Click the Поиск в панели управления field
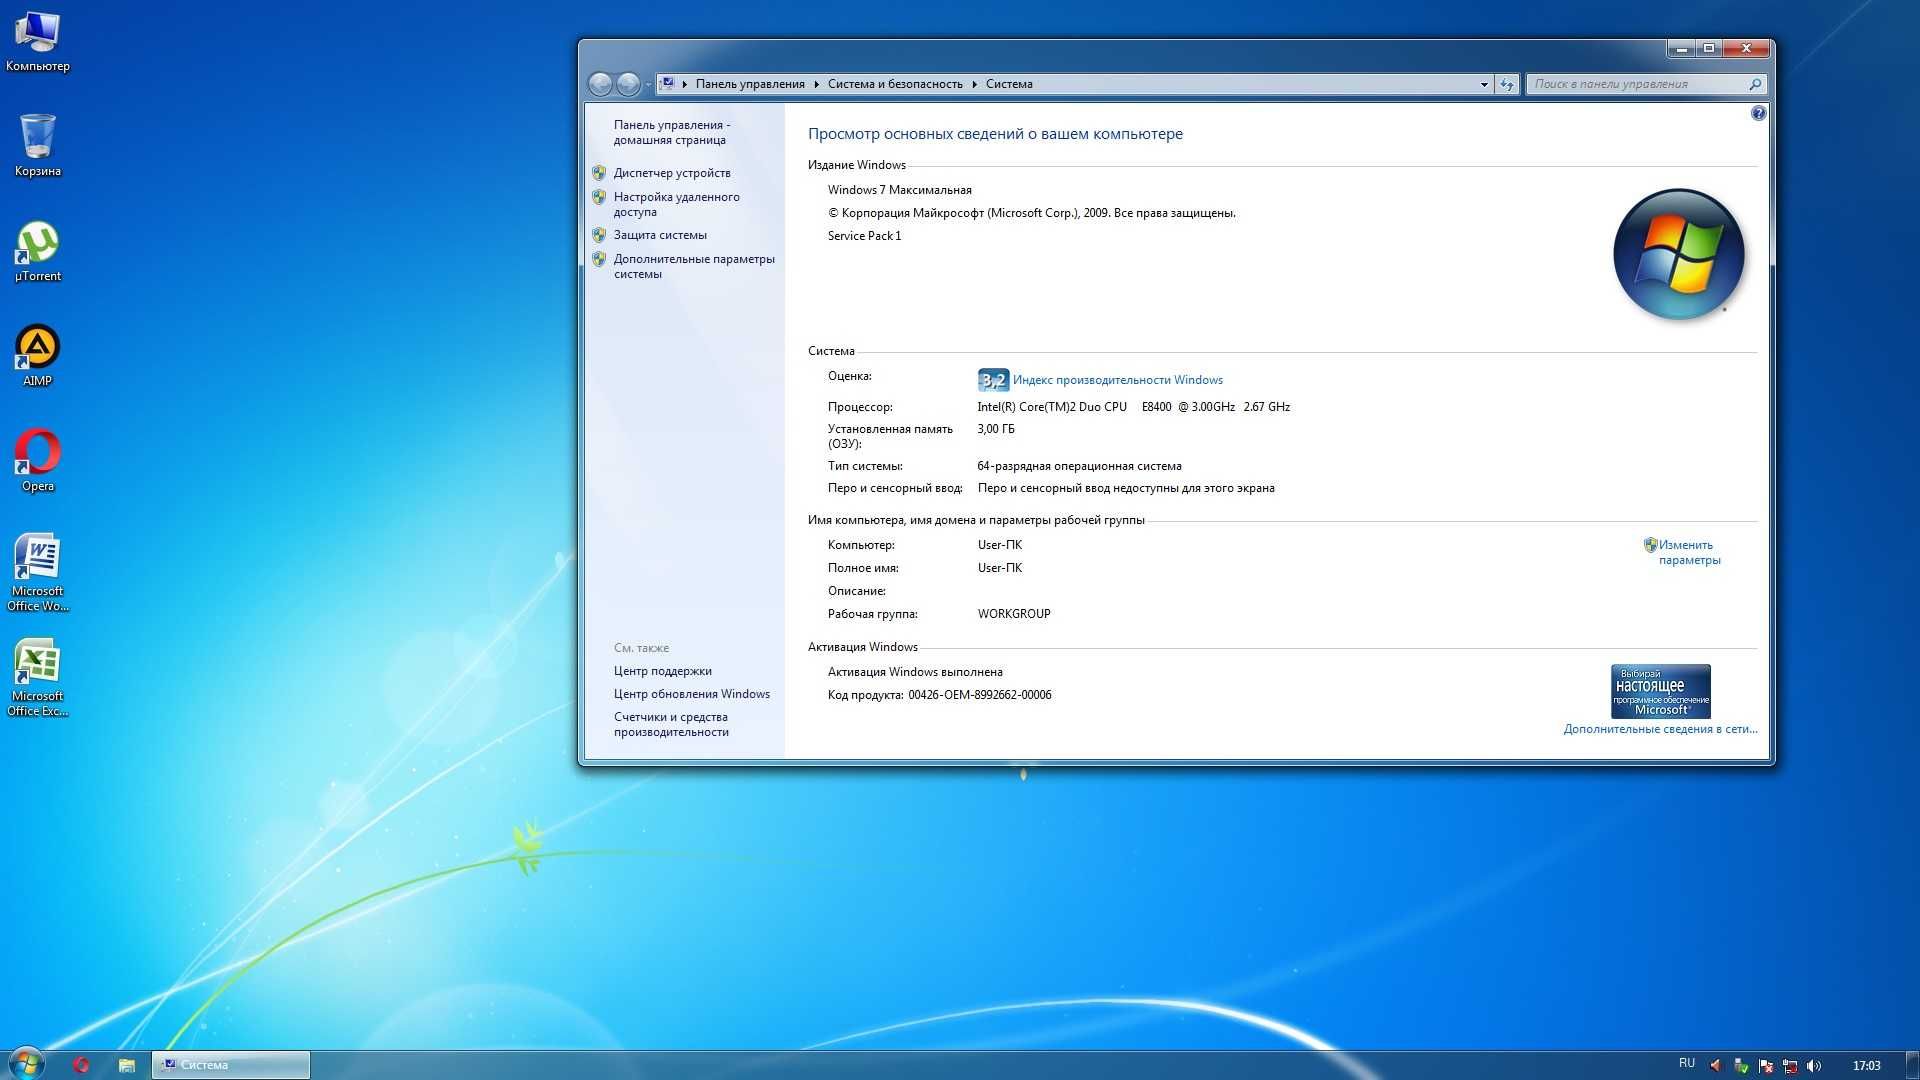The image size is (1920, 1080). pyautogui.click(x=1638, y=84)
